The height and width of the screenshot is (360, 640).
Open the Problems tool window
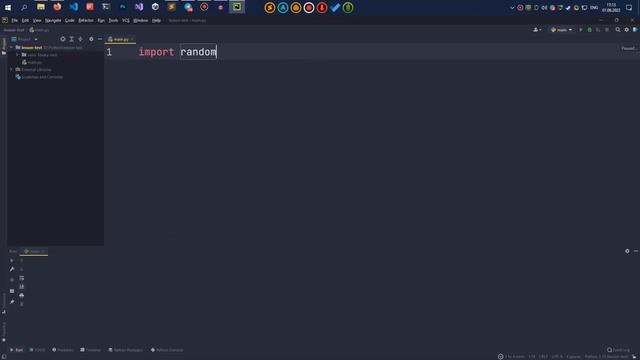(x=63, y=350)
